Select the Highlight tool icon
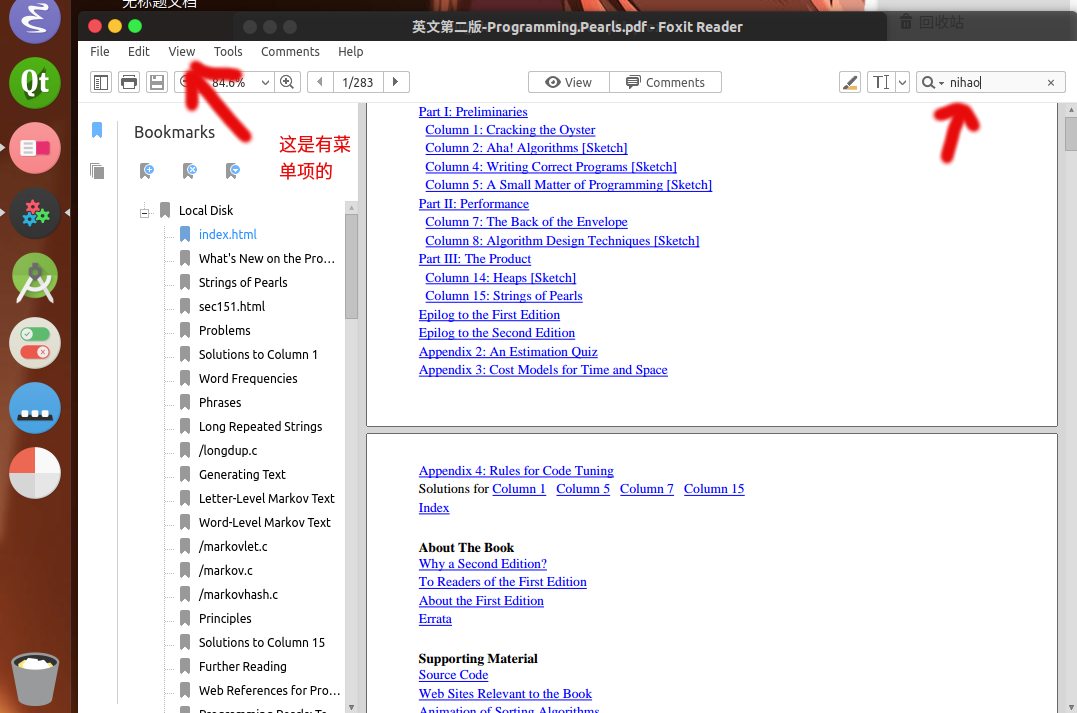 tap(850, 82)
